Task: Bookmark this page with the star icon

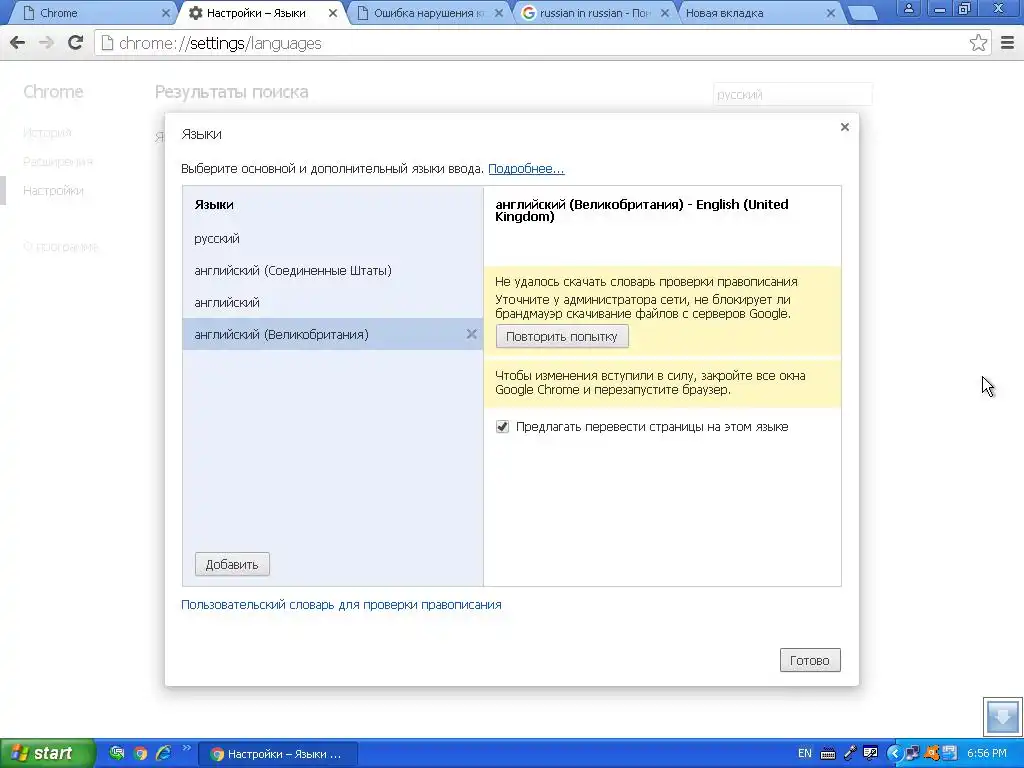Action: click(x=978, y=43)
